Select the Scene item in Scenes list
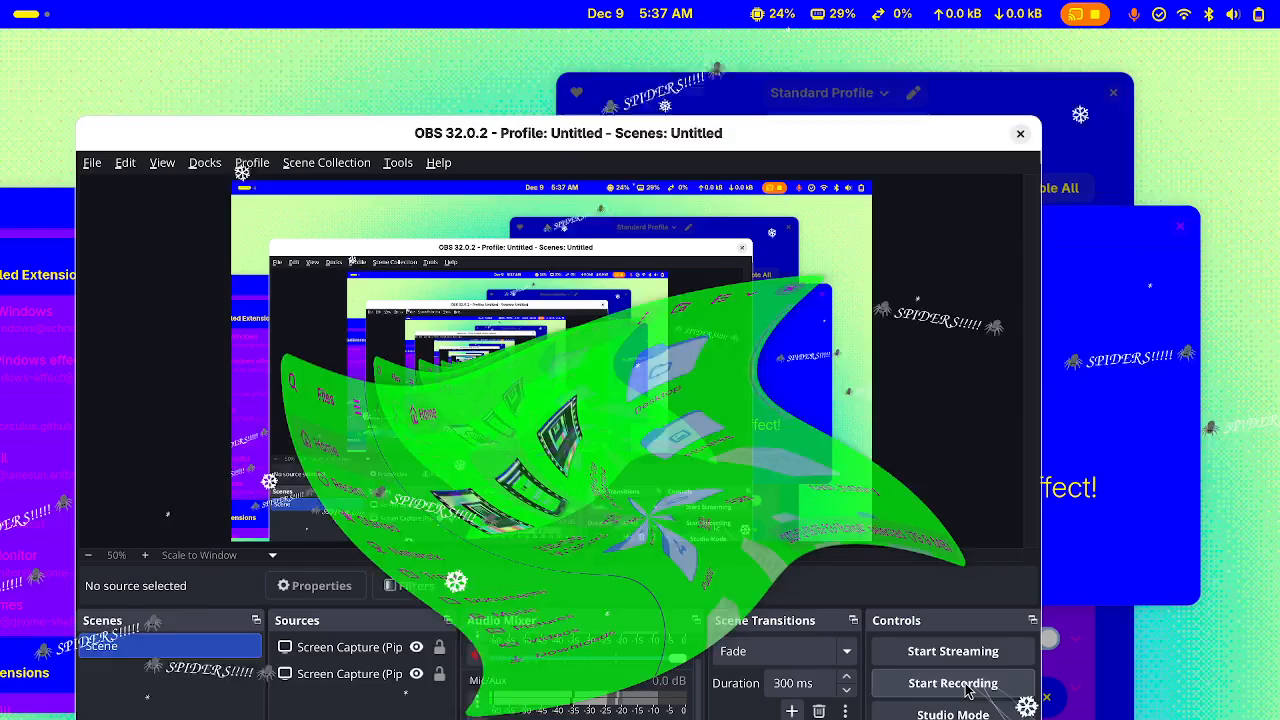 170,646
